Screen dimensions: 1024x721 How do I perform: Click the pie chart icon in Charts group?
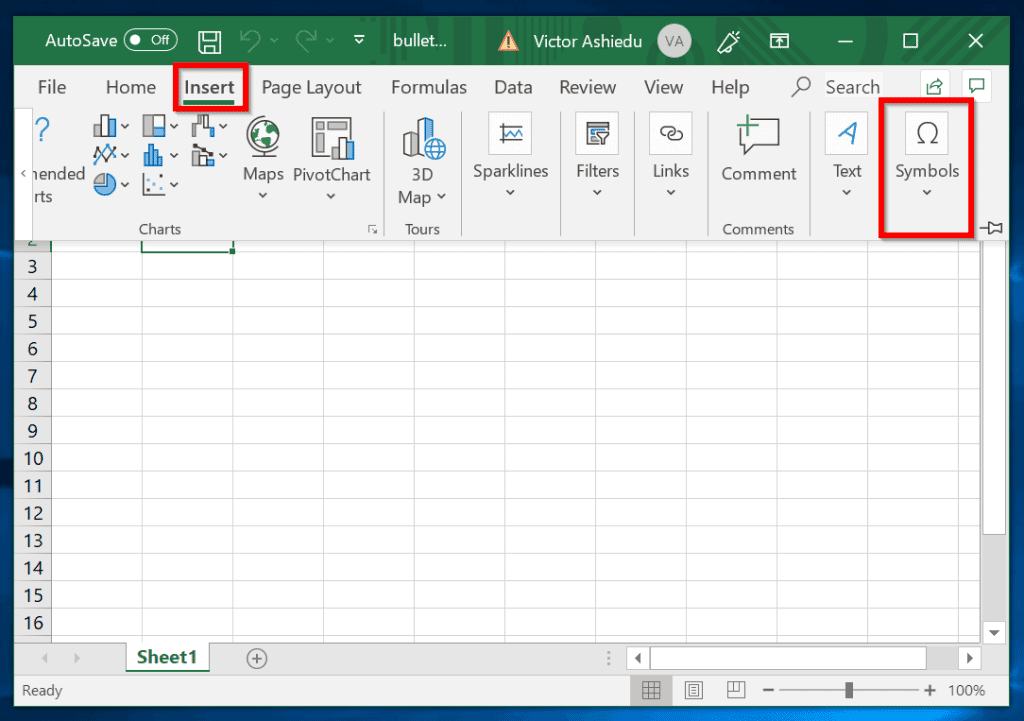click(x=103, y=183)
